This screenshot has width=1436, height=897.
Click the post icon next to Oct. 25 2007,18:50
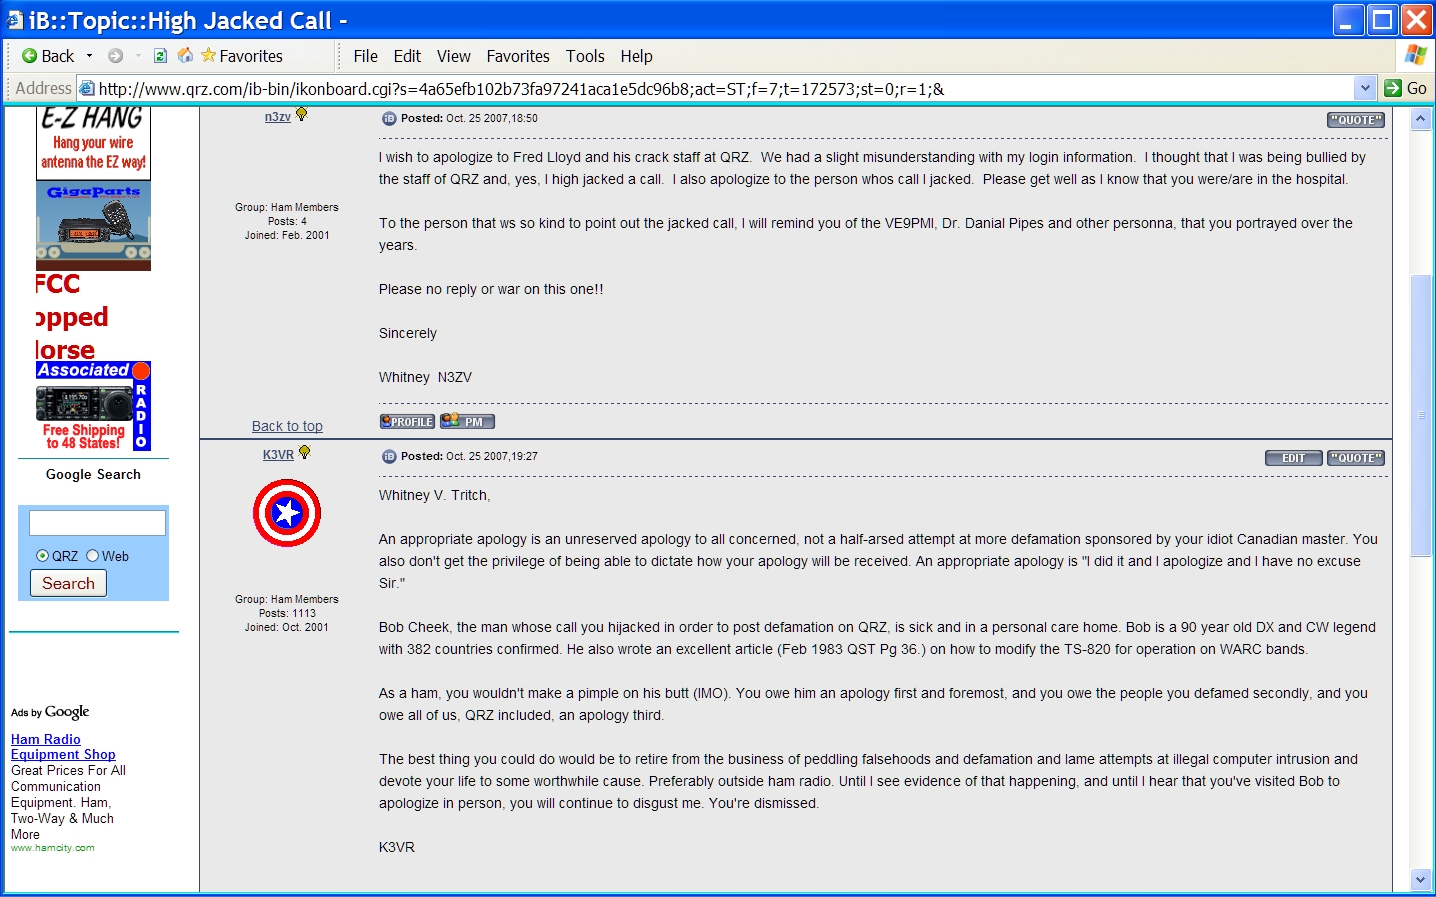(x=389, y=118)
